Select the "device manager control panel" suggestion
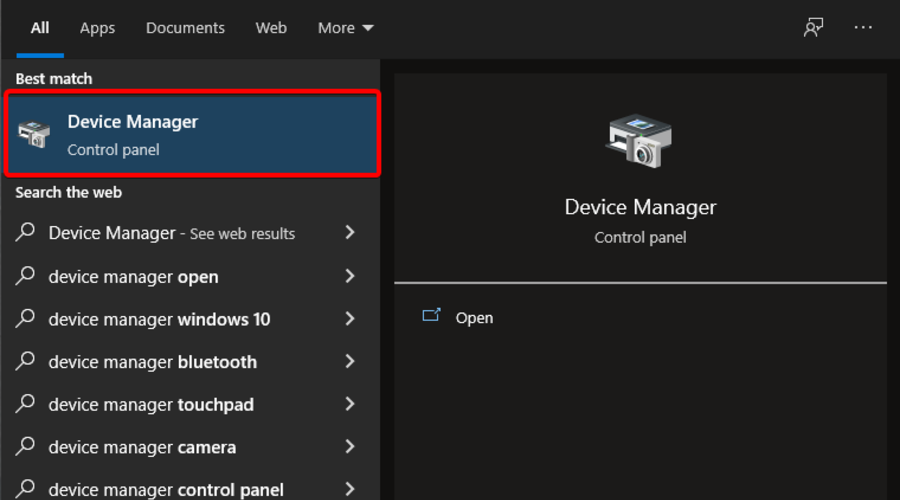 click(166, 489)
